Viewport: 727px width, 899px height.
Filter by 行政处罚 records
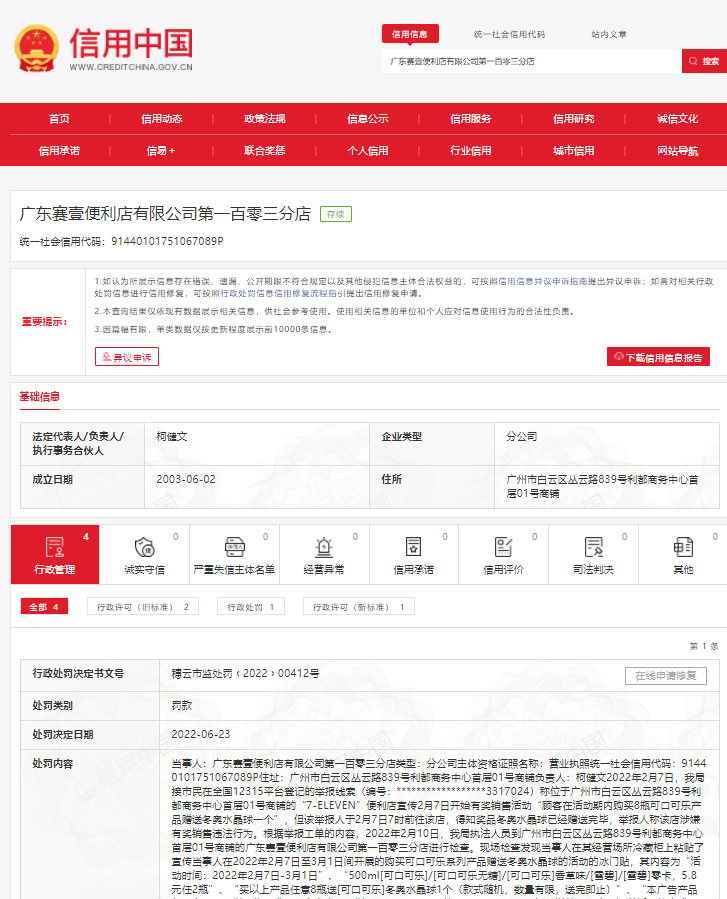[x=249, y=606]
